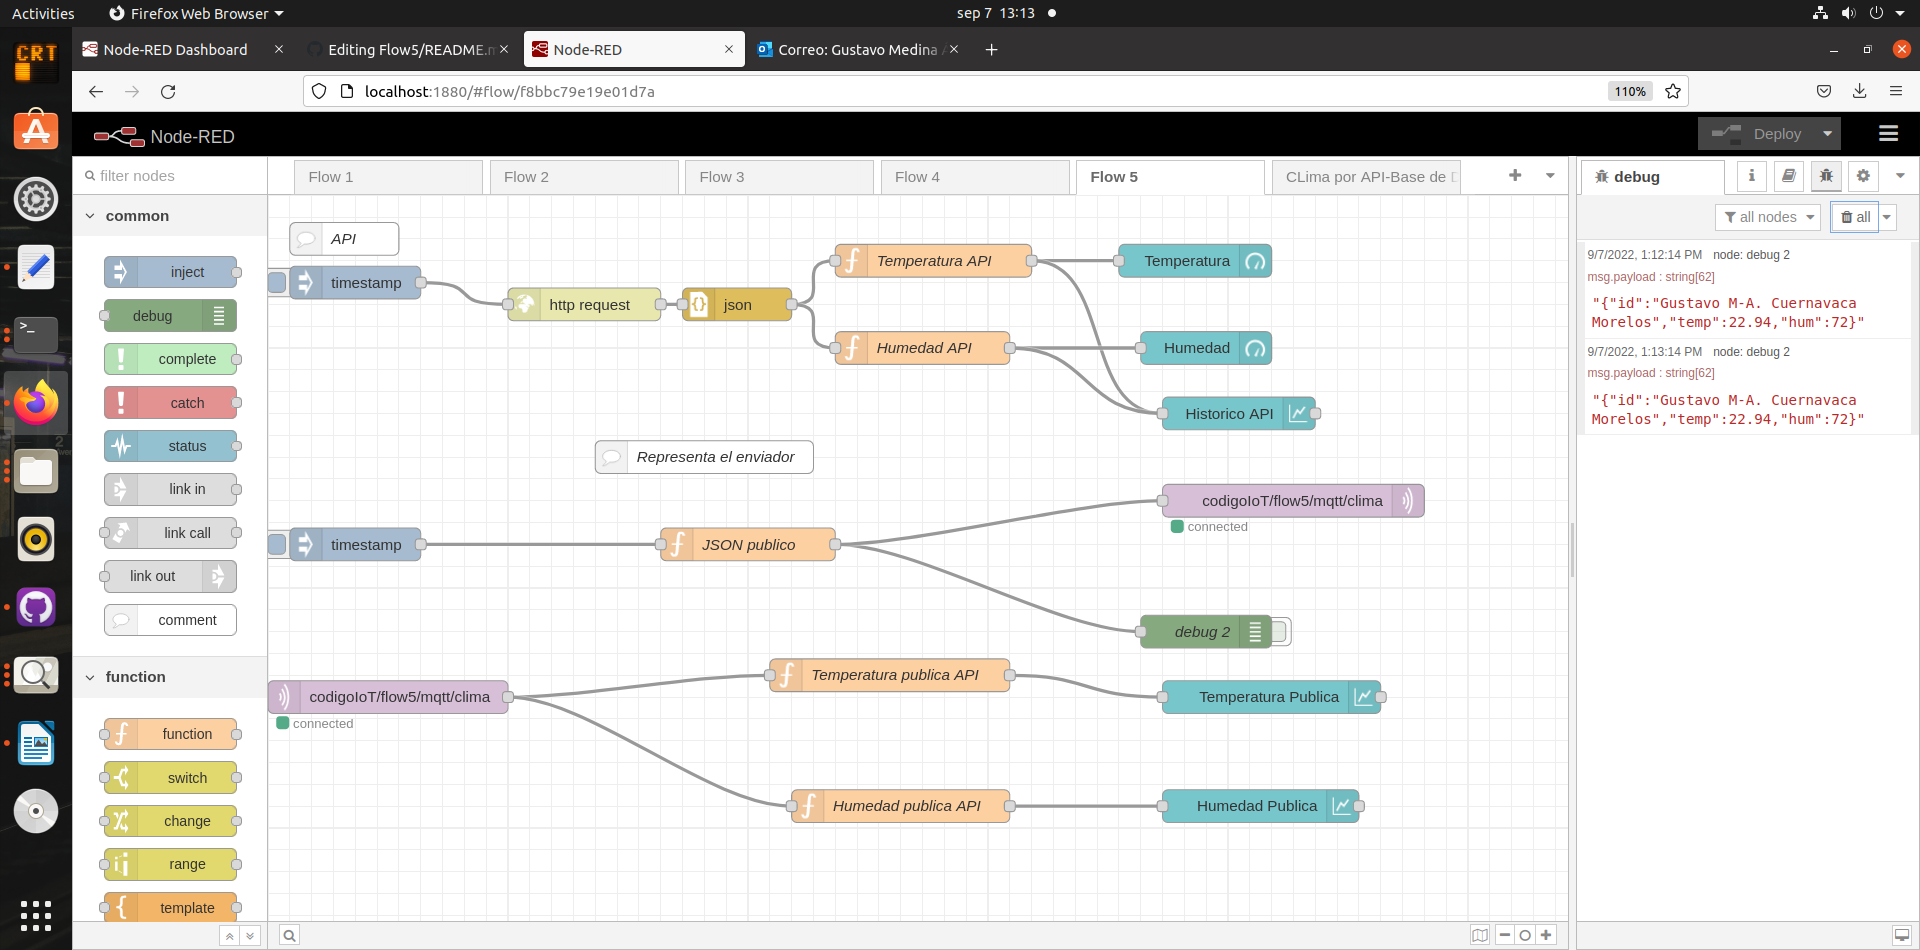This screenshot has width=1920, height=950.
Task: Collapse the function palette category
Action: tap(169, 677)
